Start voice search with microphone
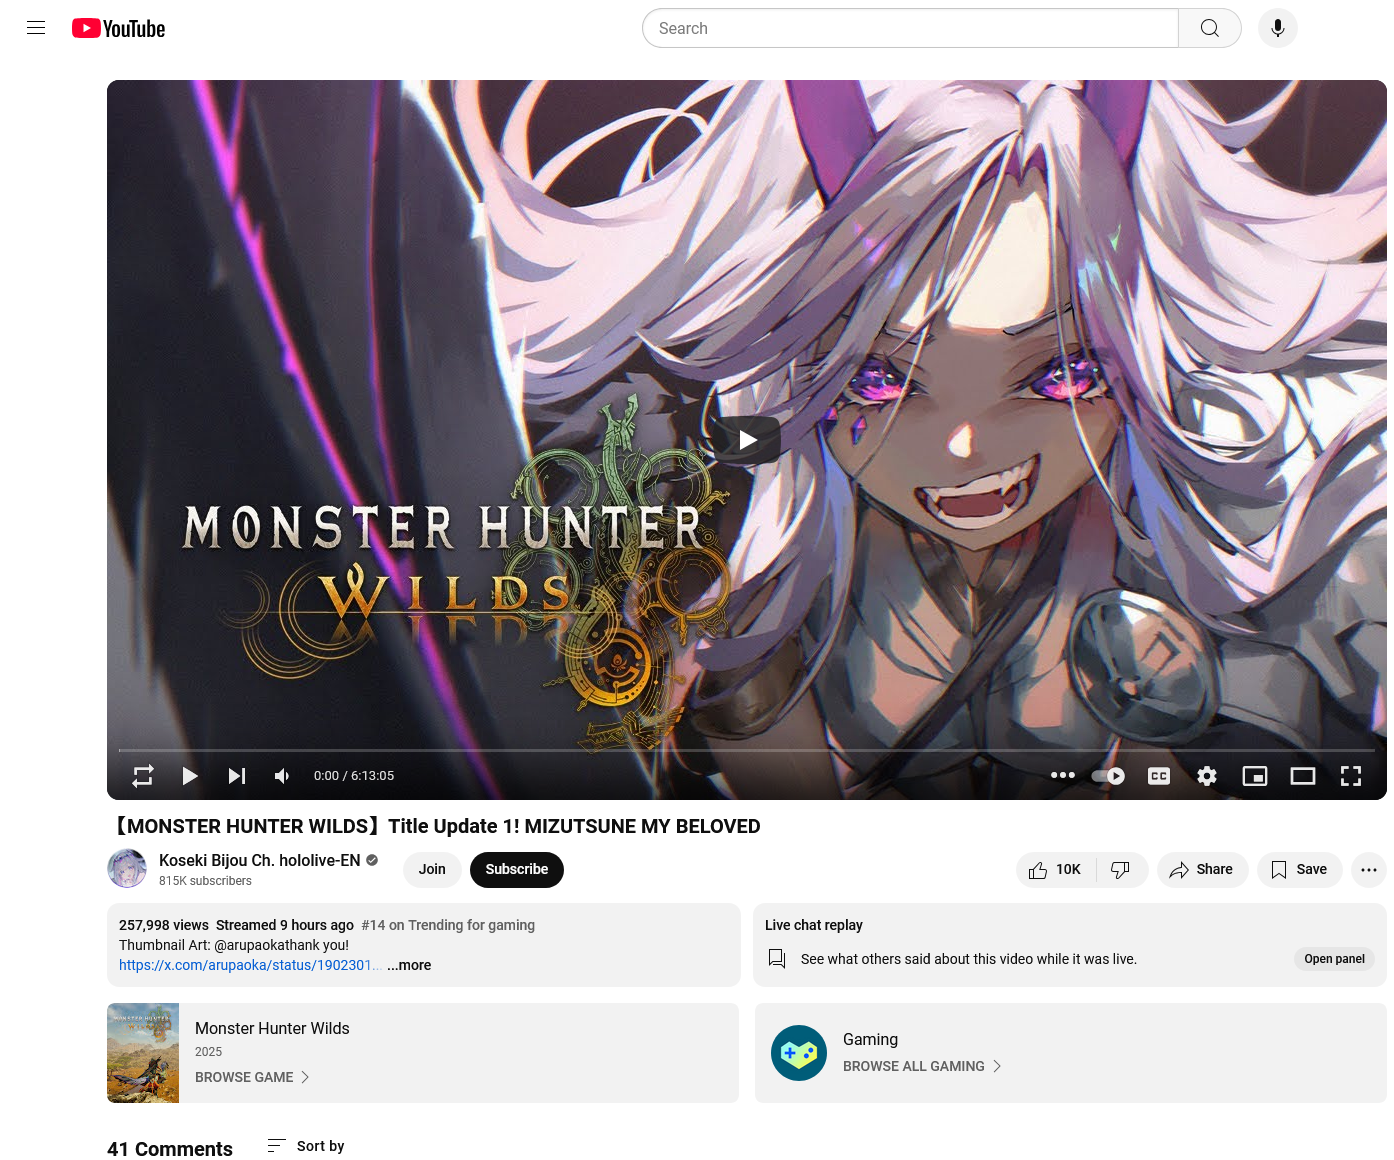The image size is (1394, 1160). (x=1278, y=28)
